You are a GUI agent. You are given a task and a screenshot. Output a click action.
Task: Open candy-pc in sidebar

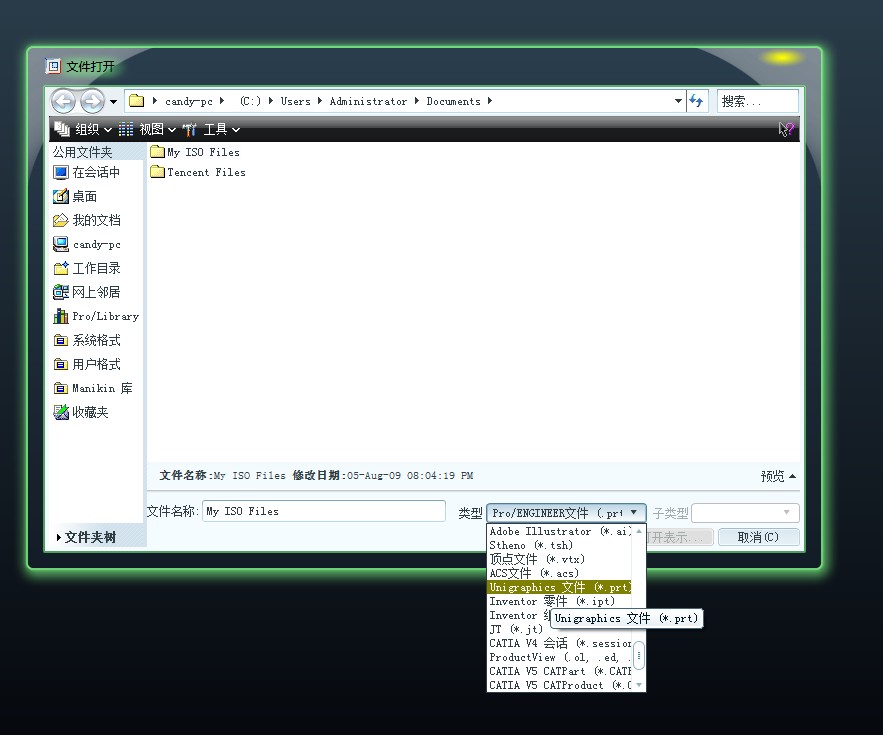pyautogui.click(x=87, y=244)
